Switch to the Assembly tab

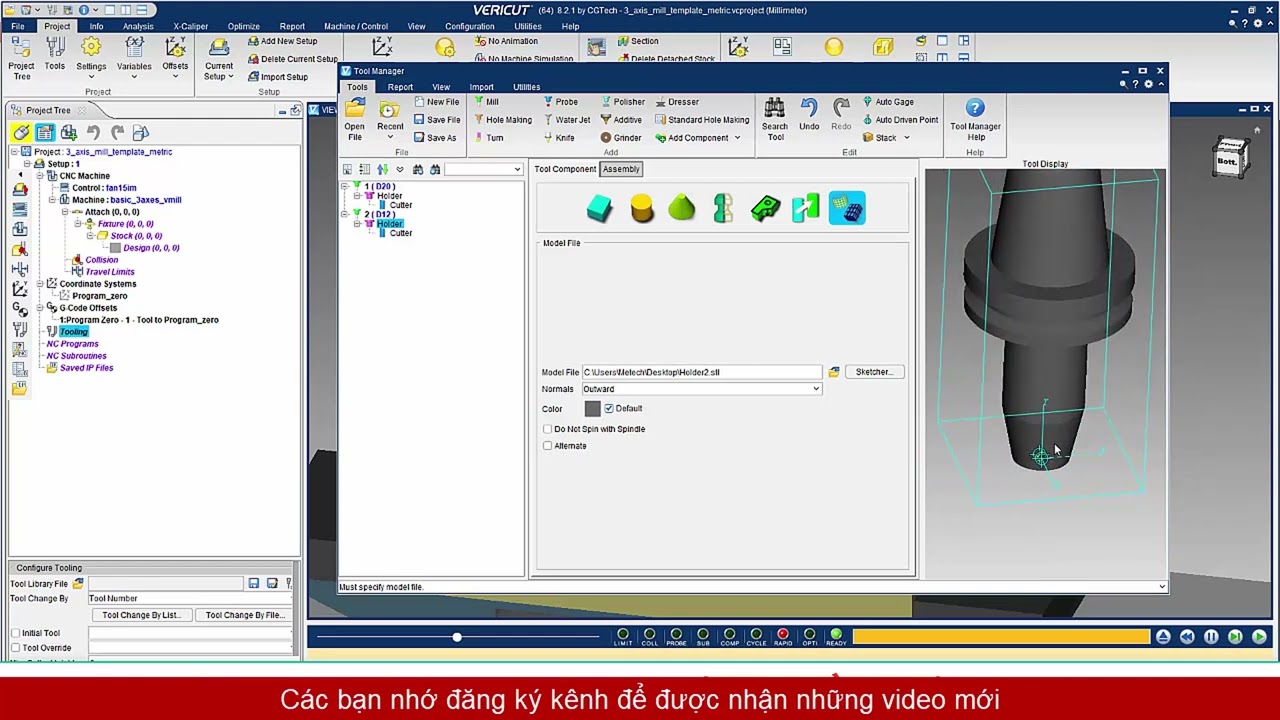(621, 169)
